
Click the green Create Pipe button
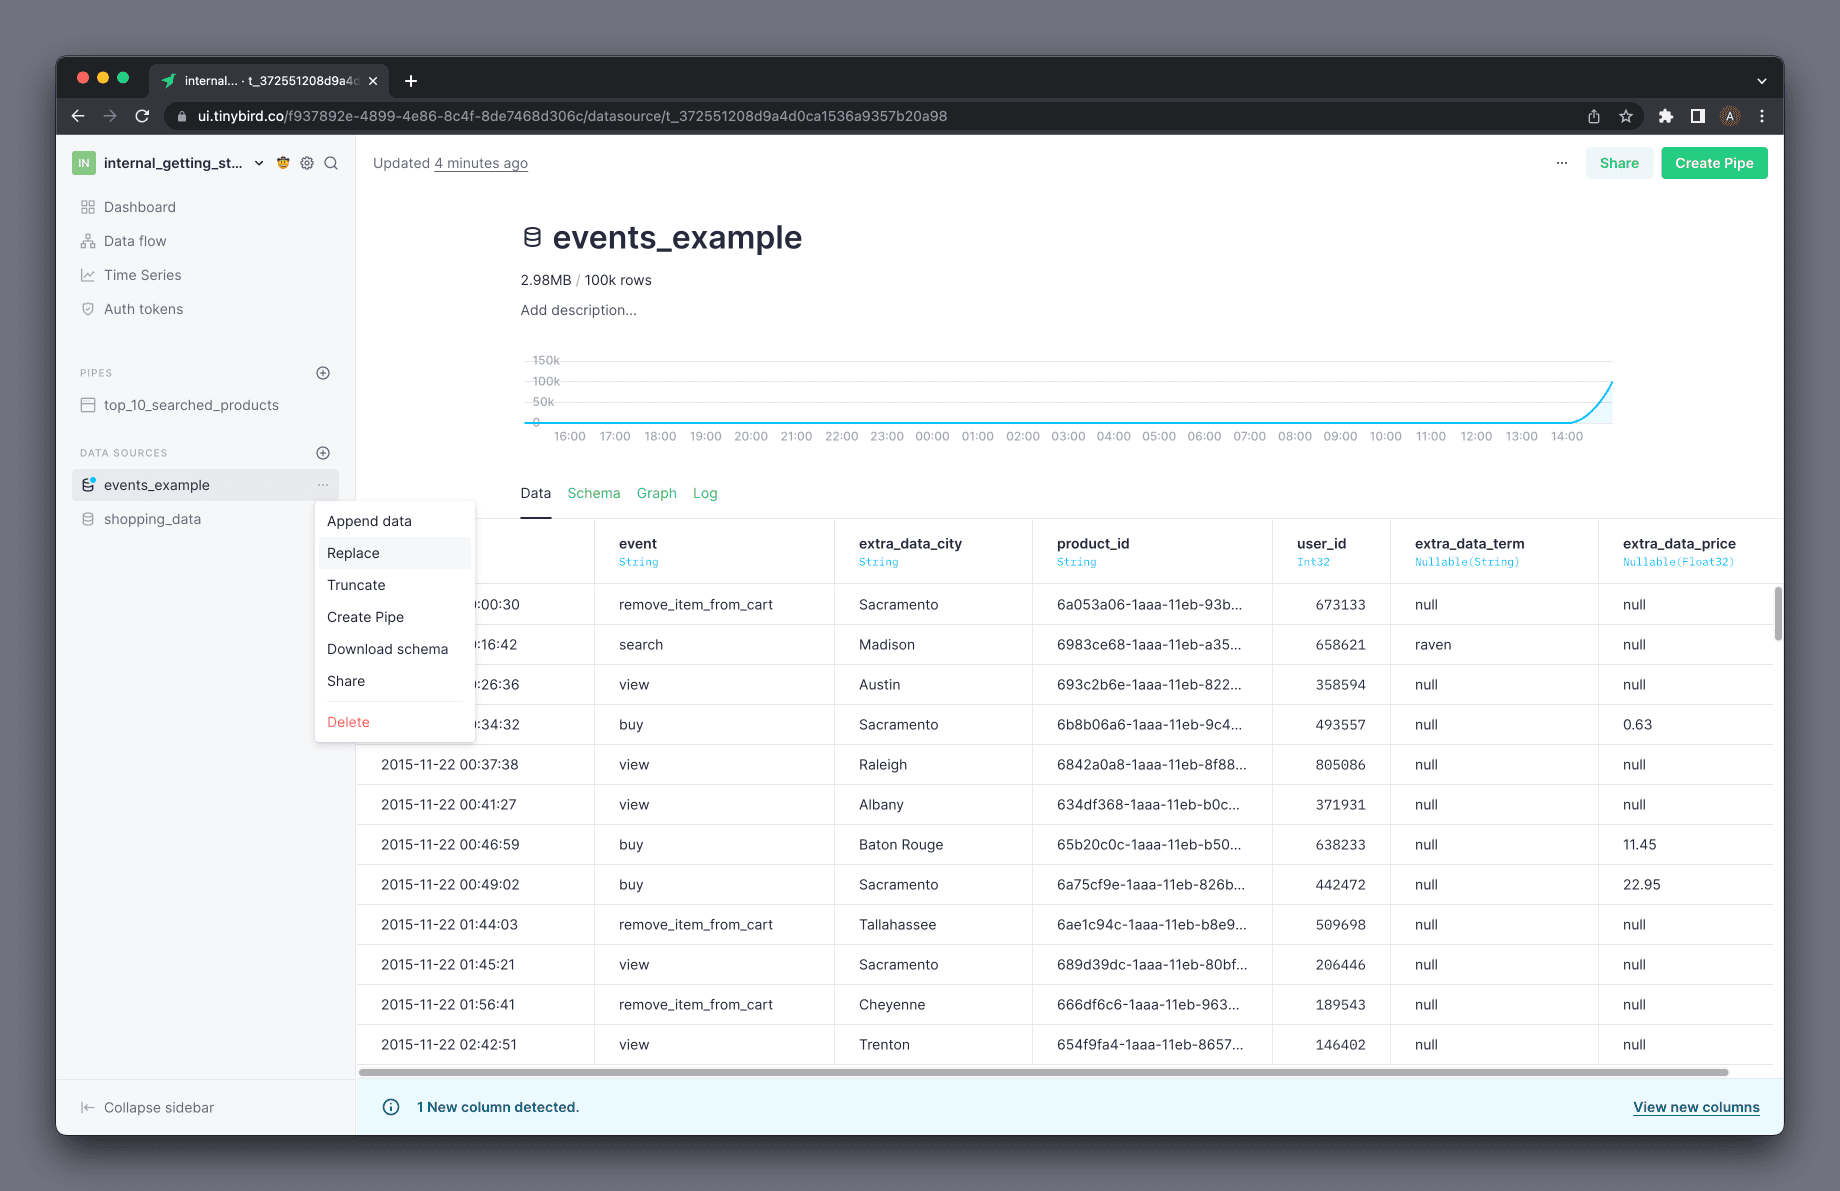pos(1714,163)
